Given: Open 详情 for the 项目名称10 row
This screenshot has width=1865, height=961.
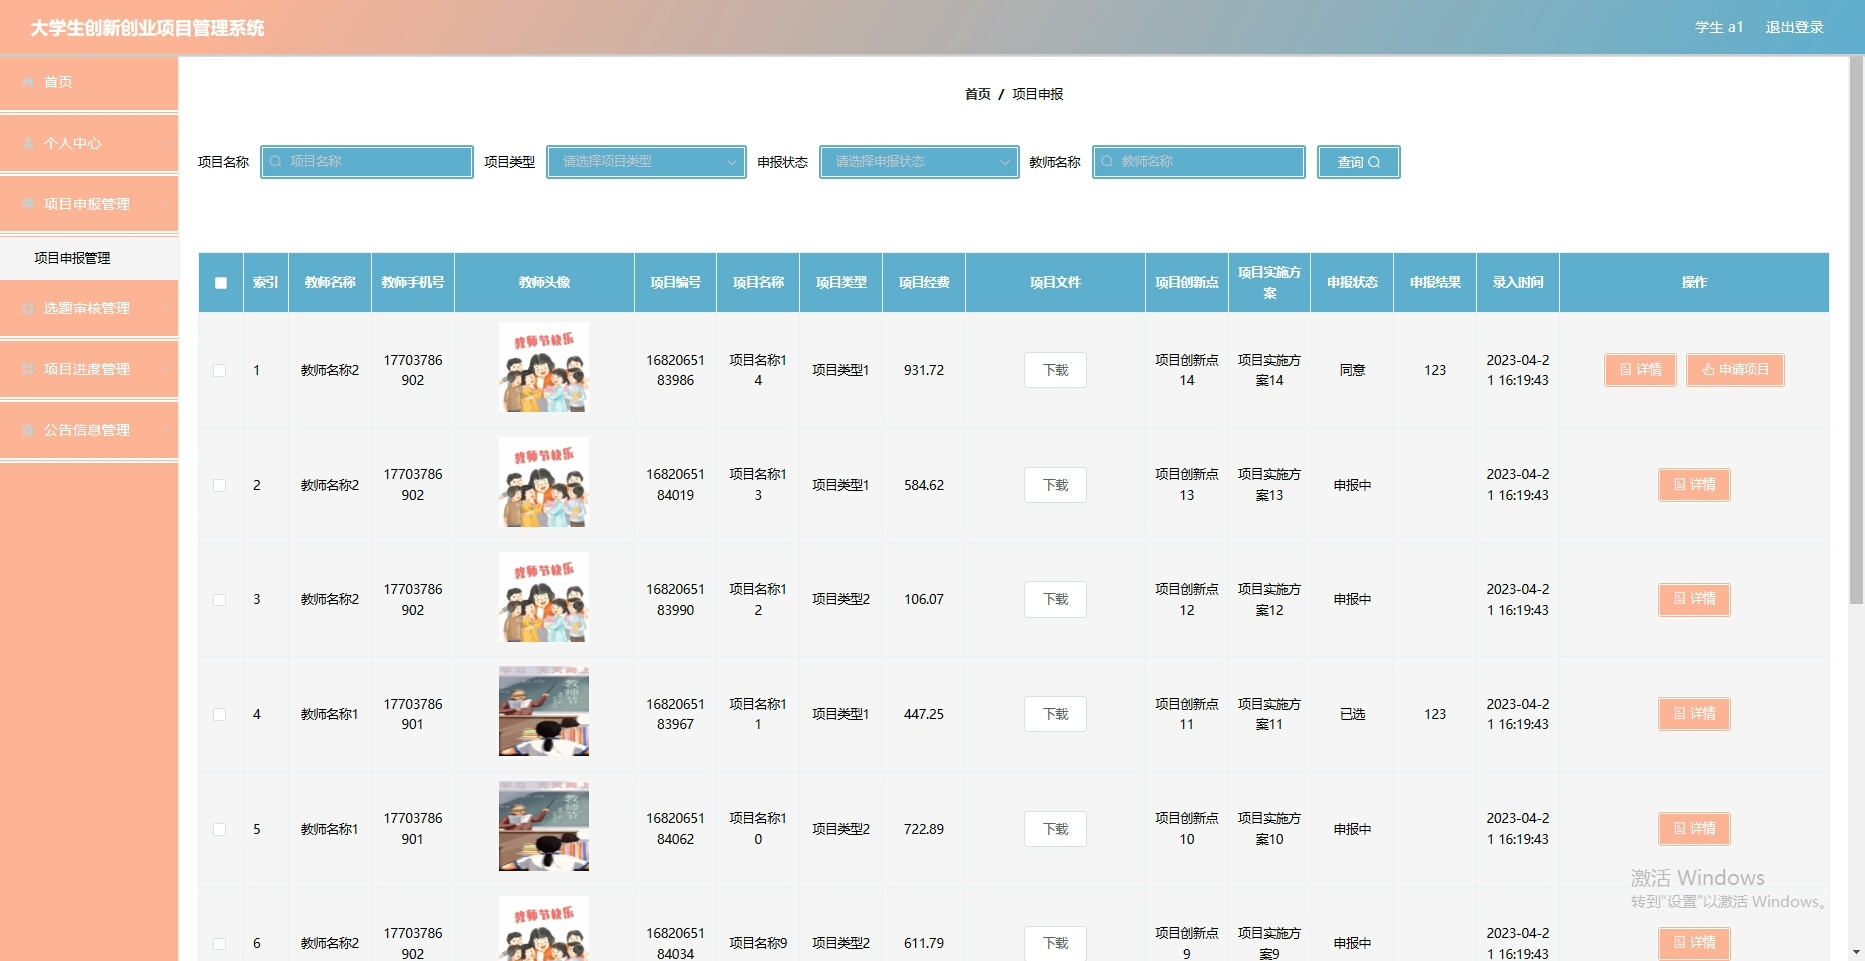Looking at the screenshot, I should click(x=1694, y=829).
